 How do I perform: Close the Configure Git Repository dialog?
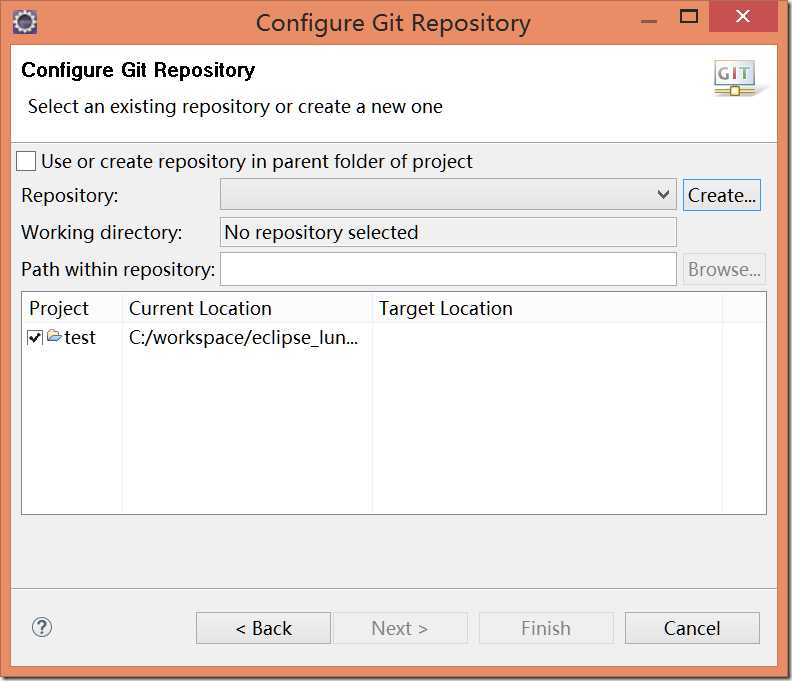coord(741,16)
